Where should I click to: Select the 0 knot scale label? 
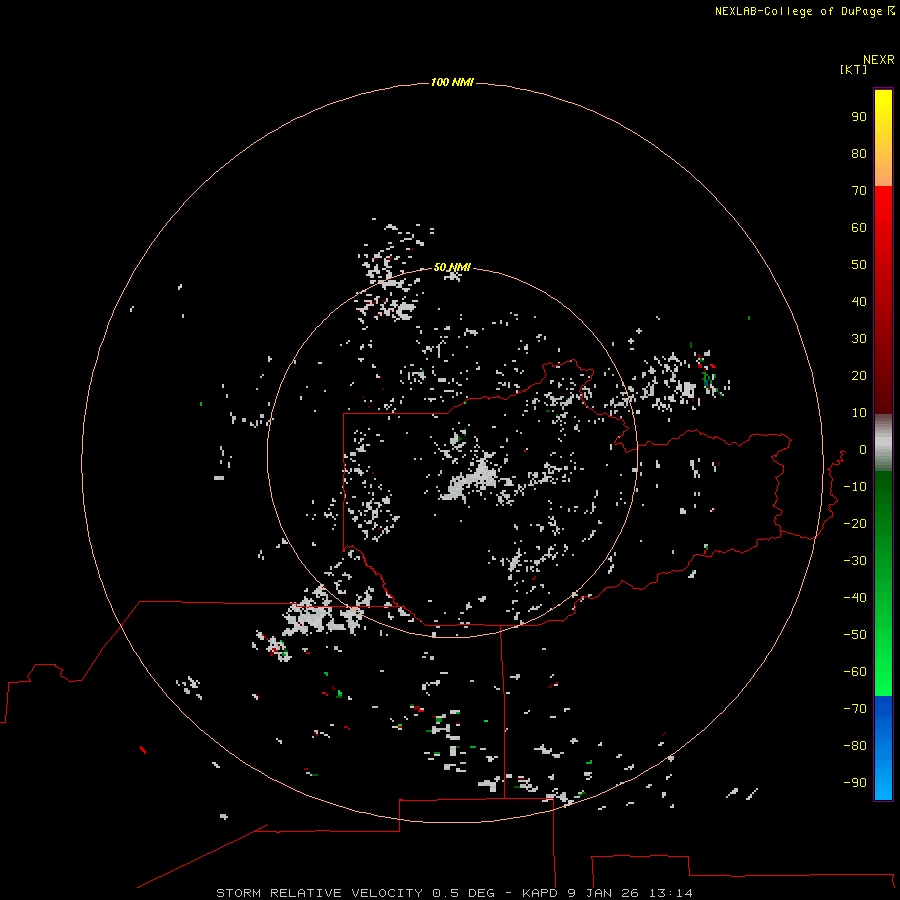[x=863, y=450]
